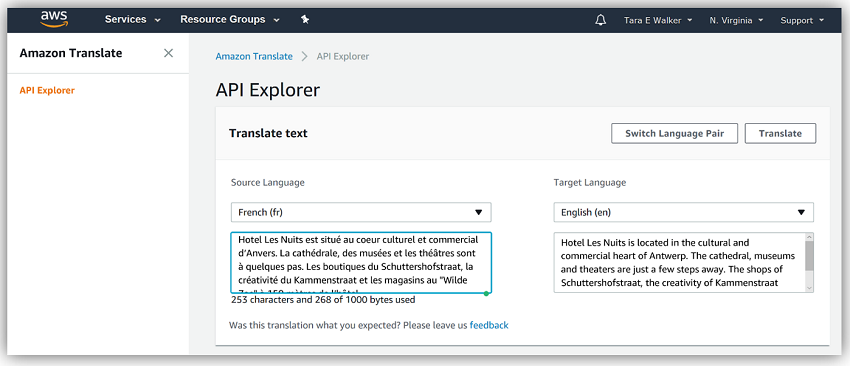Open the Tara E Walker account menu

658,21
